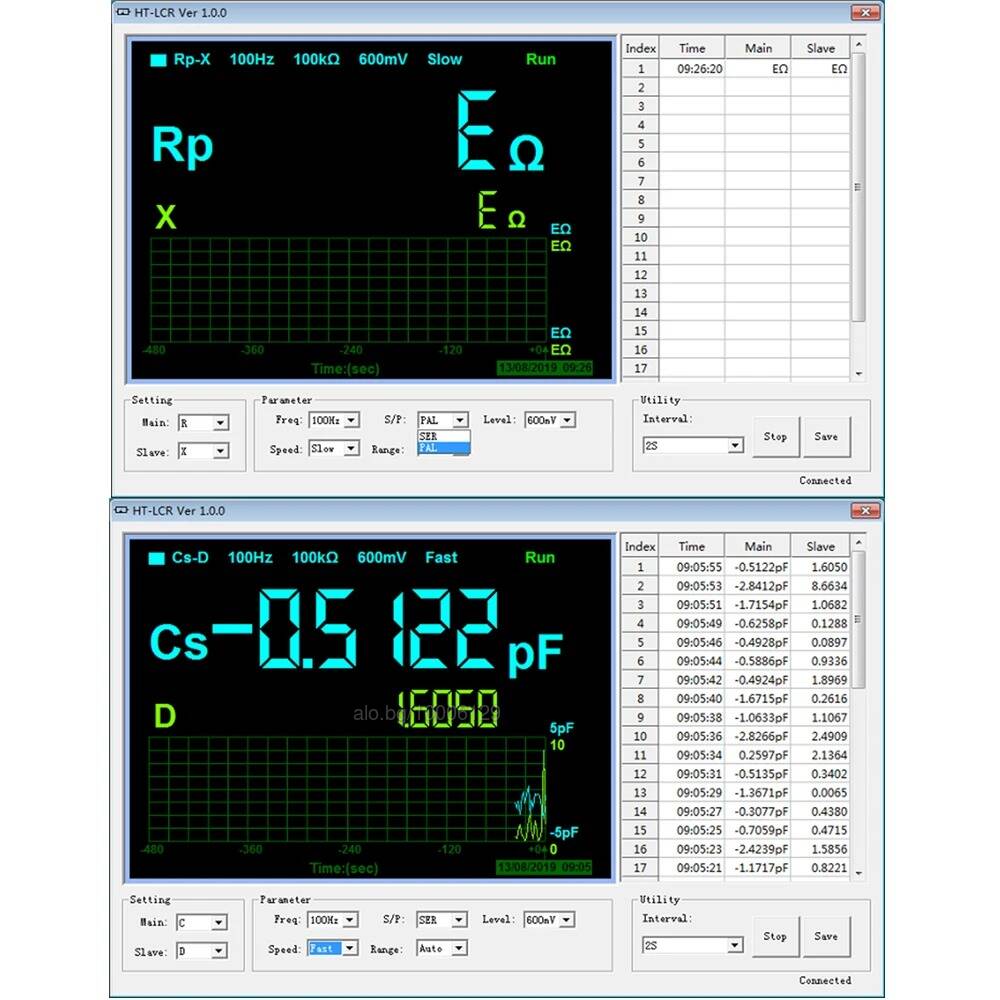Select SER option in open S/P list
1000x1000 pixels.
tap(444, 436)
